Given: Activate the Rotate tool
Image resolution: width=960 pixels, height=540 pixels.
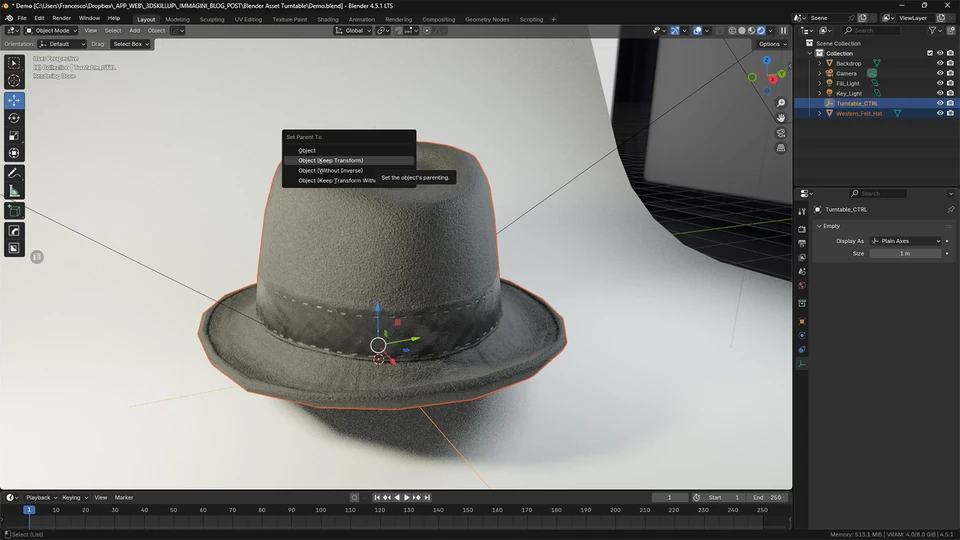Looking at the screenshot, I should (x=14, y=118).
